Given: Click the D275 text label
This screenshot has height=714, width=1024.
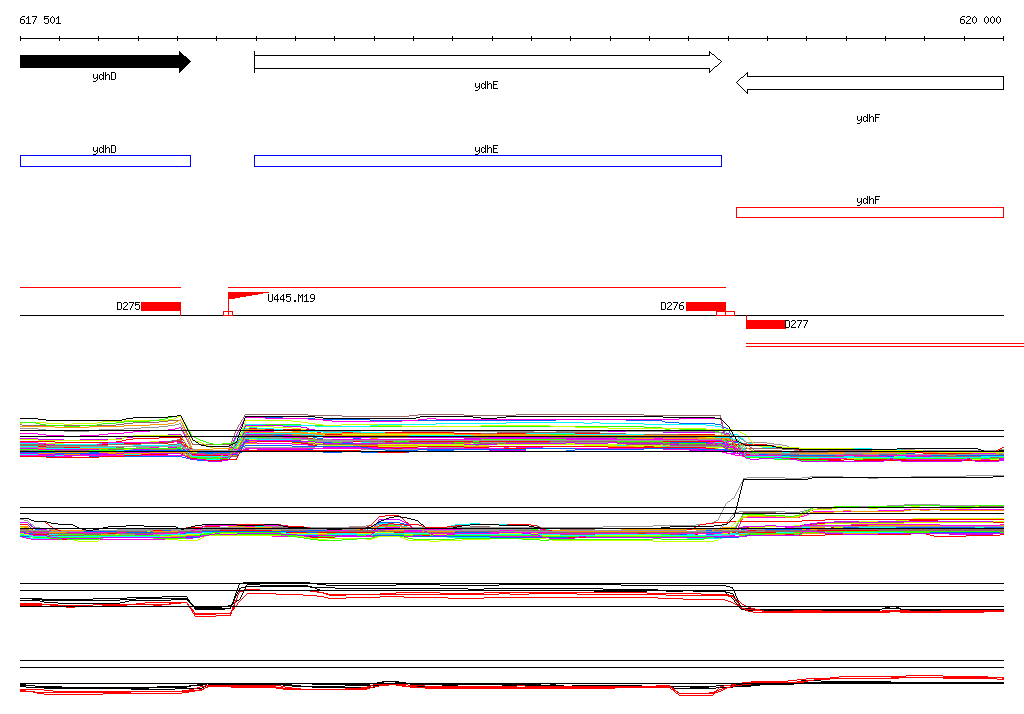Looking at the screenshot, I should tap(128, 306).
